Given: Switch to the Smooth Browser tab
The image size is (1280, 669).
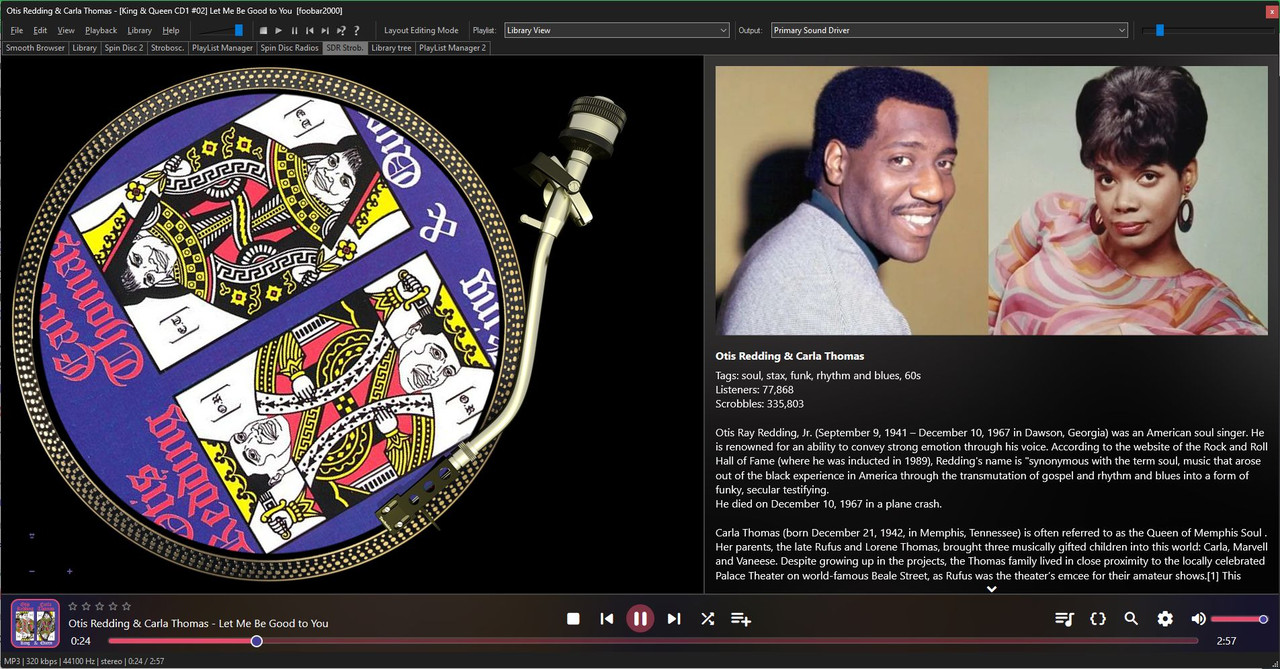Looking at the screenshot, I should (x=35, y=47).
